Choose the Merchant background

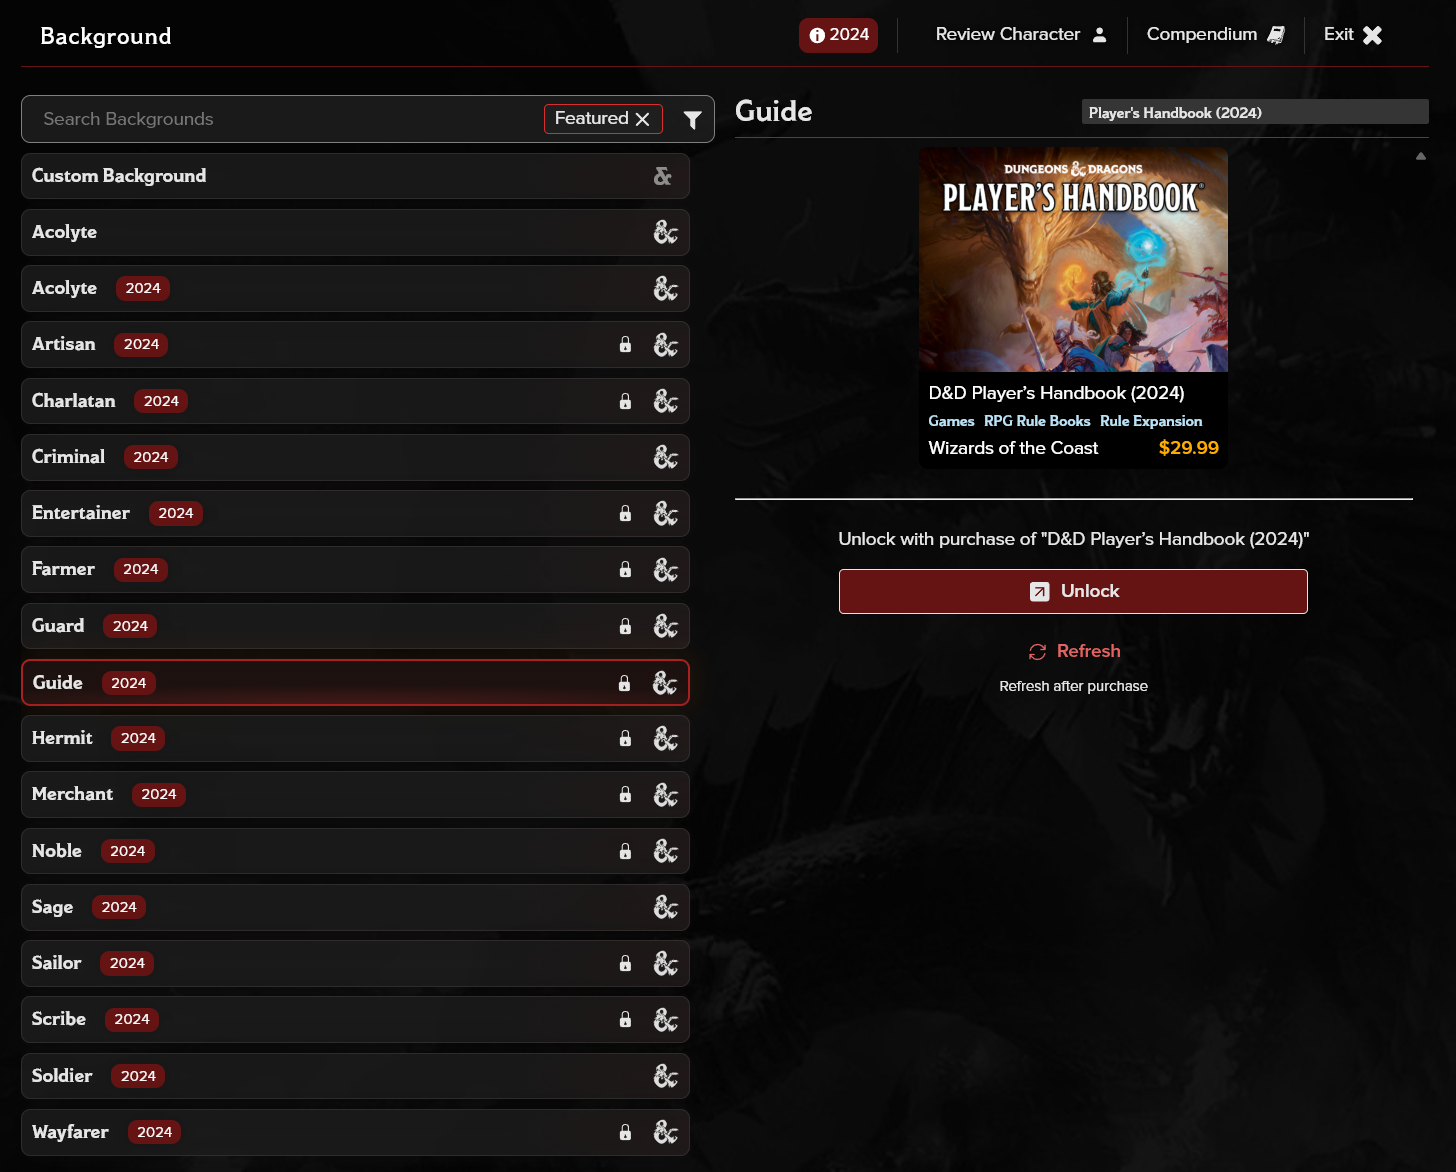pos(355,794)
